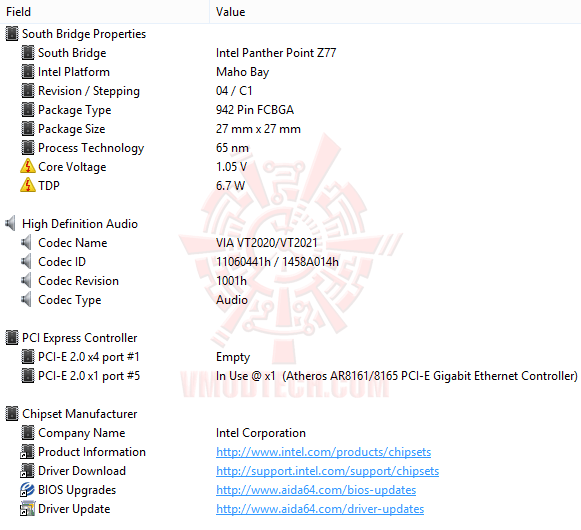Select the PCI-E 2.0 x4 port #1 label
The height and width of the screenshot is (530, 581).
pyautogui.click(x=89, y=357)
